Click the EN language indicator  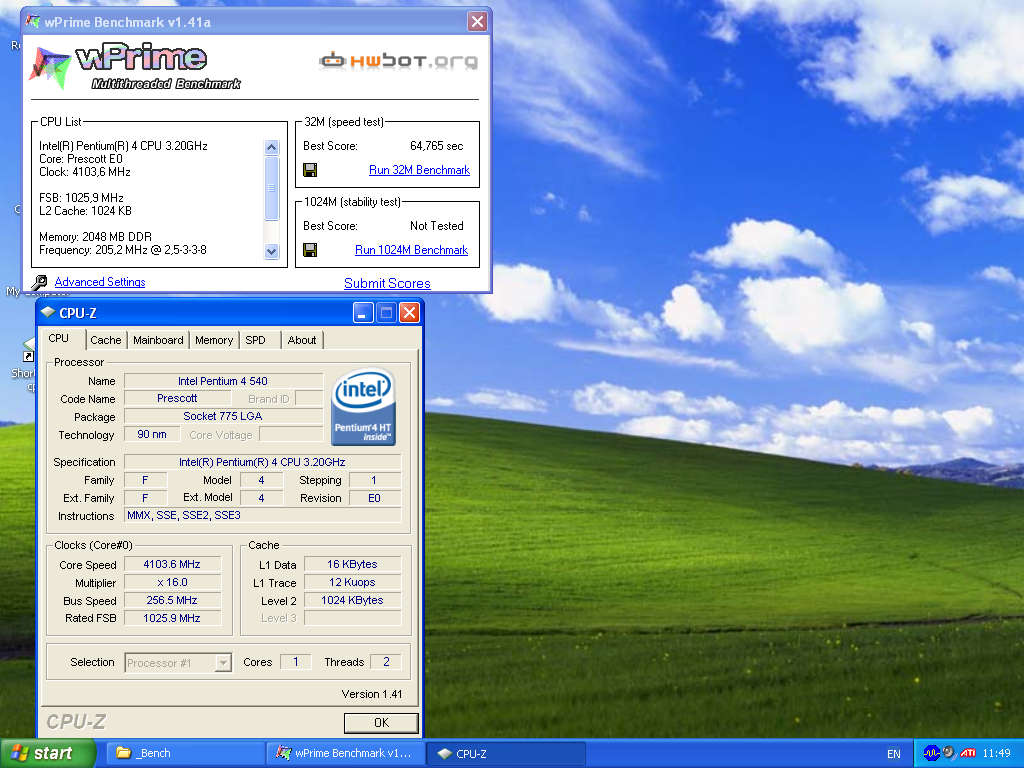click(x=893, y=754)
